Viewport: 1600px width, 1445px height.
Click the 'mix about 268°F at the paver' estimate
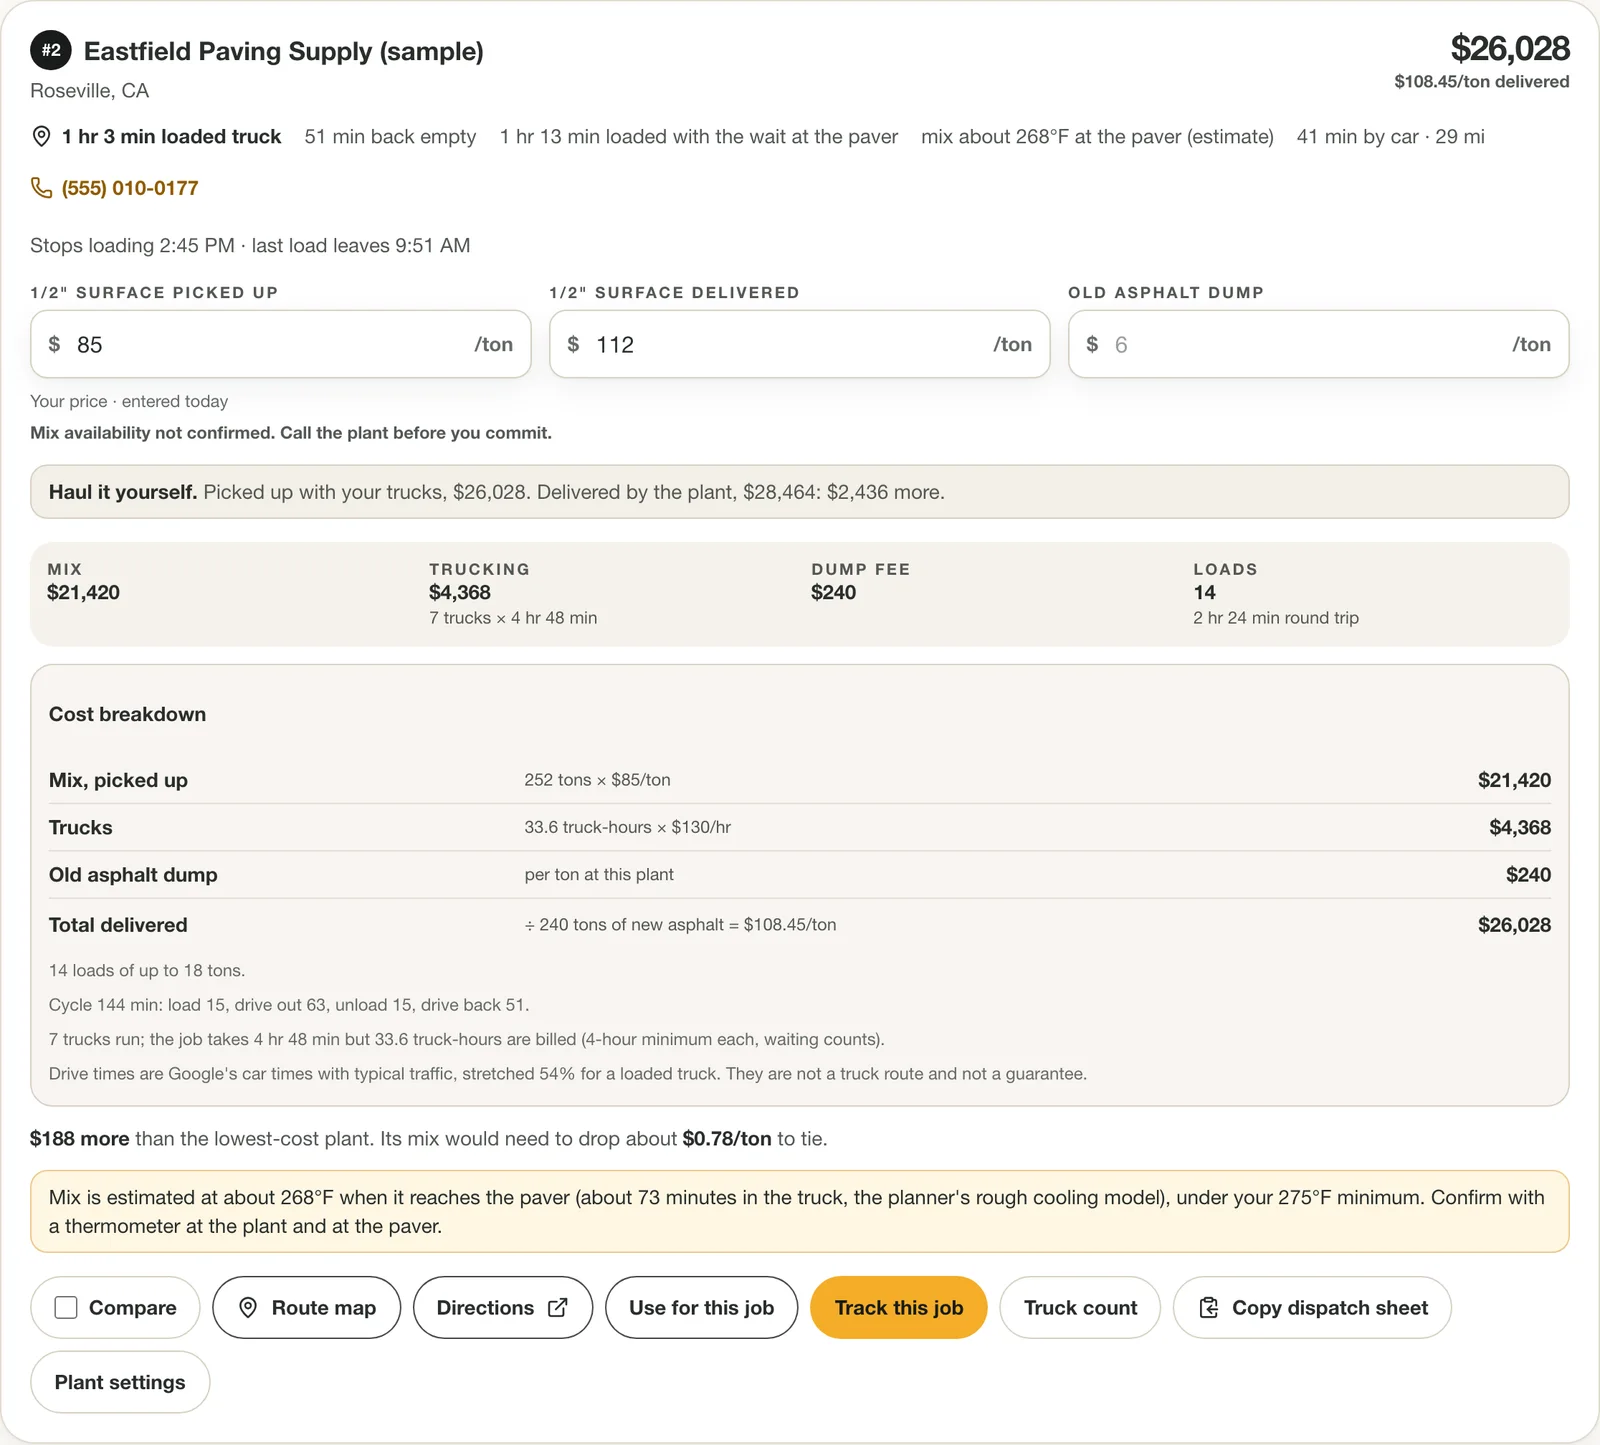[1097, 136]
